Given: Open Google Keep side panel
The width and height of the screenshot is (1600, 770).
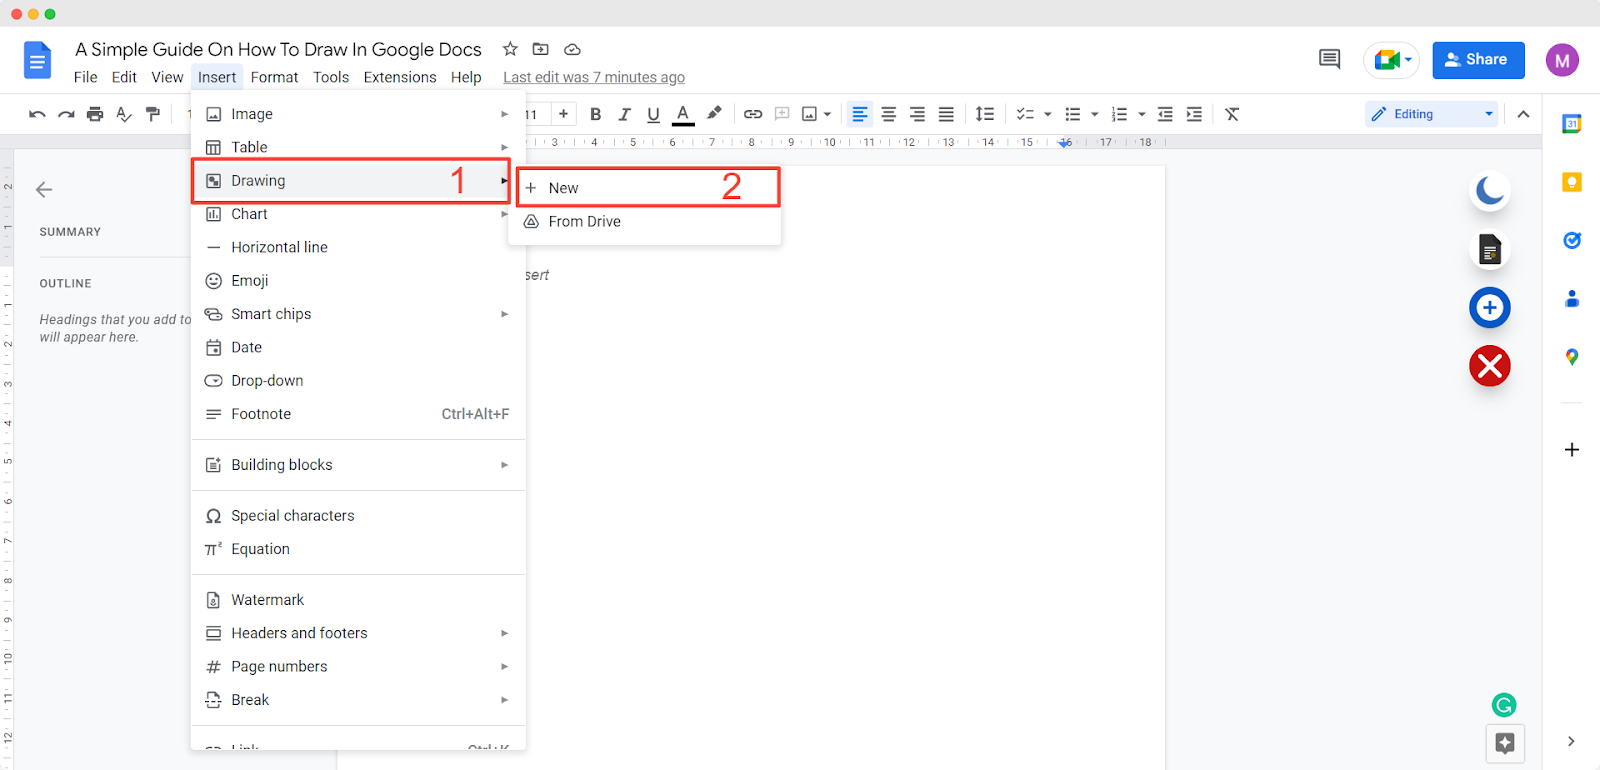Looking at the screenshot, I should point(1572,182).
